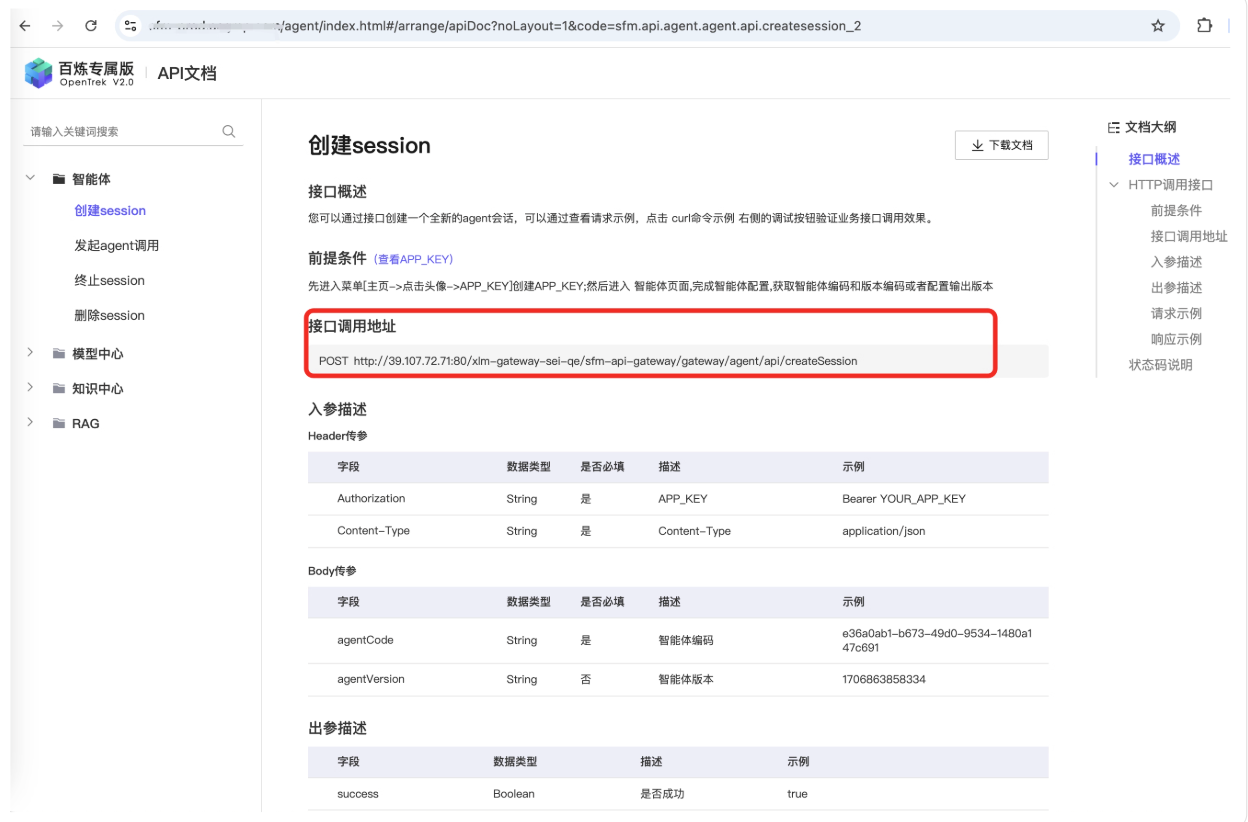Click the agentVersion field cell
Screen dimensions: 1248x822
(x=371, y=679)
